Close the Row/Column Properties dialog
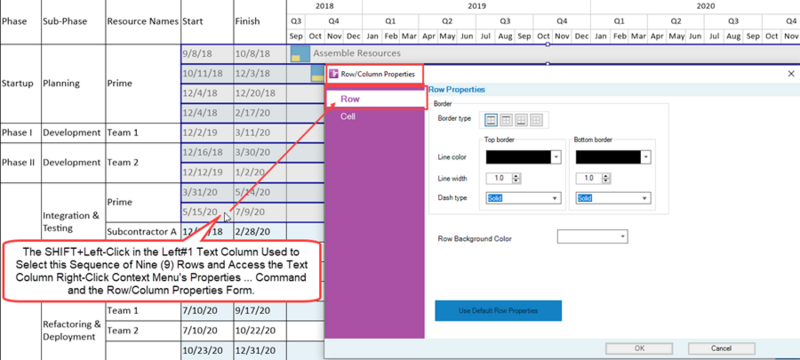The height and width of the screenshot is (360, 800). [791, 74]
